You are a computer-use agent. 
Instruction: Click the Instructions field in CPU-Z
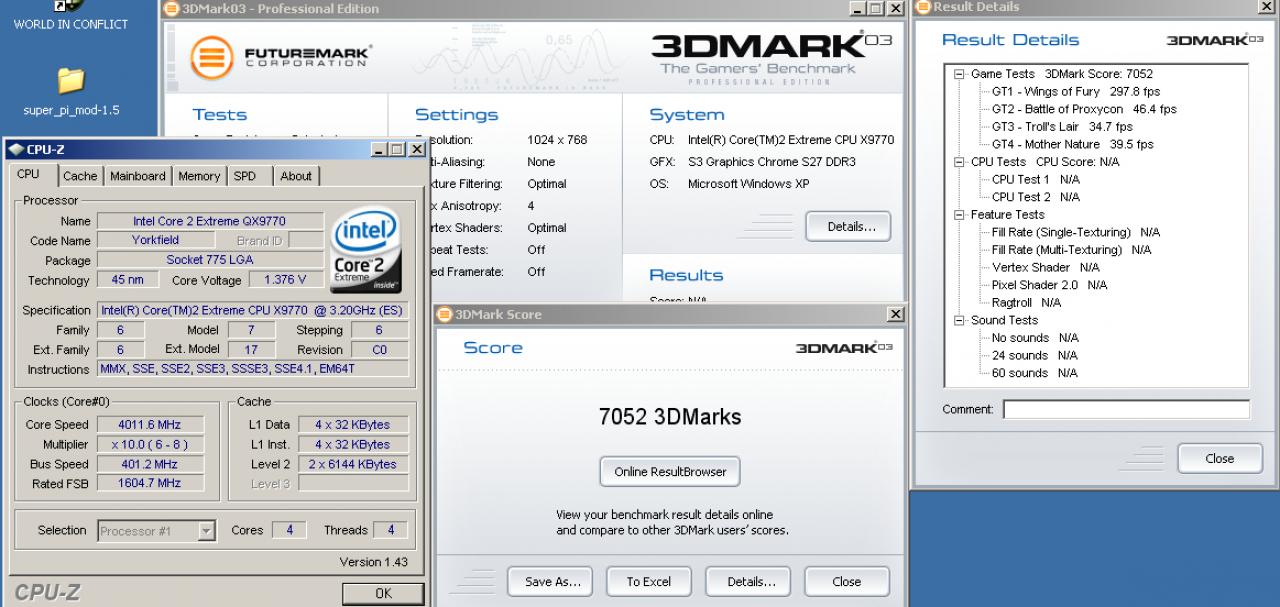click(x=253, y=369)
